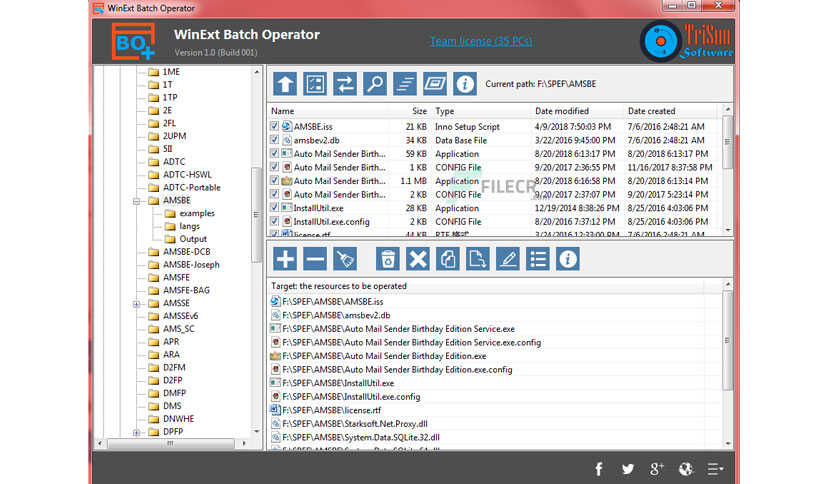This screenshot has height=484, width=836.
Task: Open the Google Plus icon in the footer
Action: [x=657, y=469]
